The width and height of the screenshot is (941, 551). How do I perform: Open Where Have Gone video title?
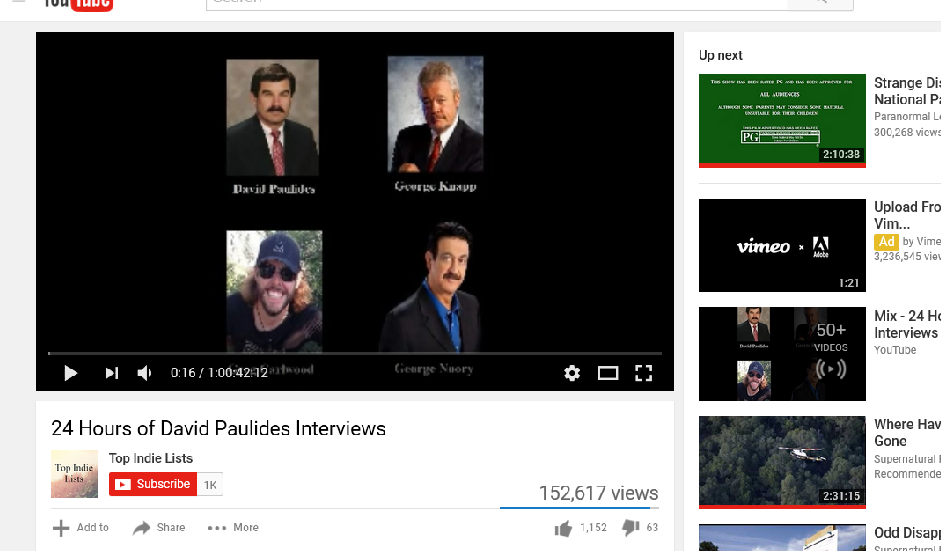(x=907, y=433)
